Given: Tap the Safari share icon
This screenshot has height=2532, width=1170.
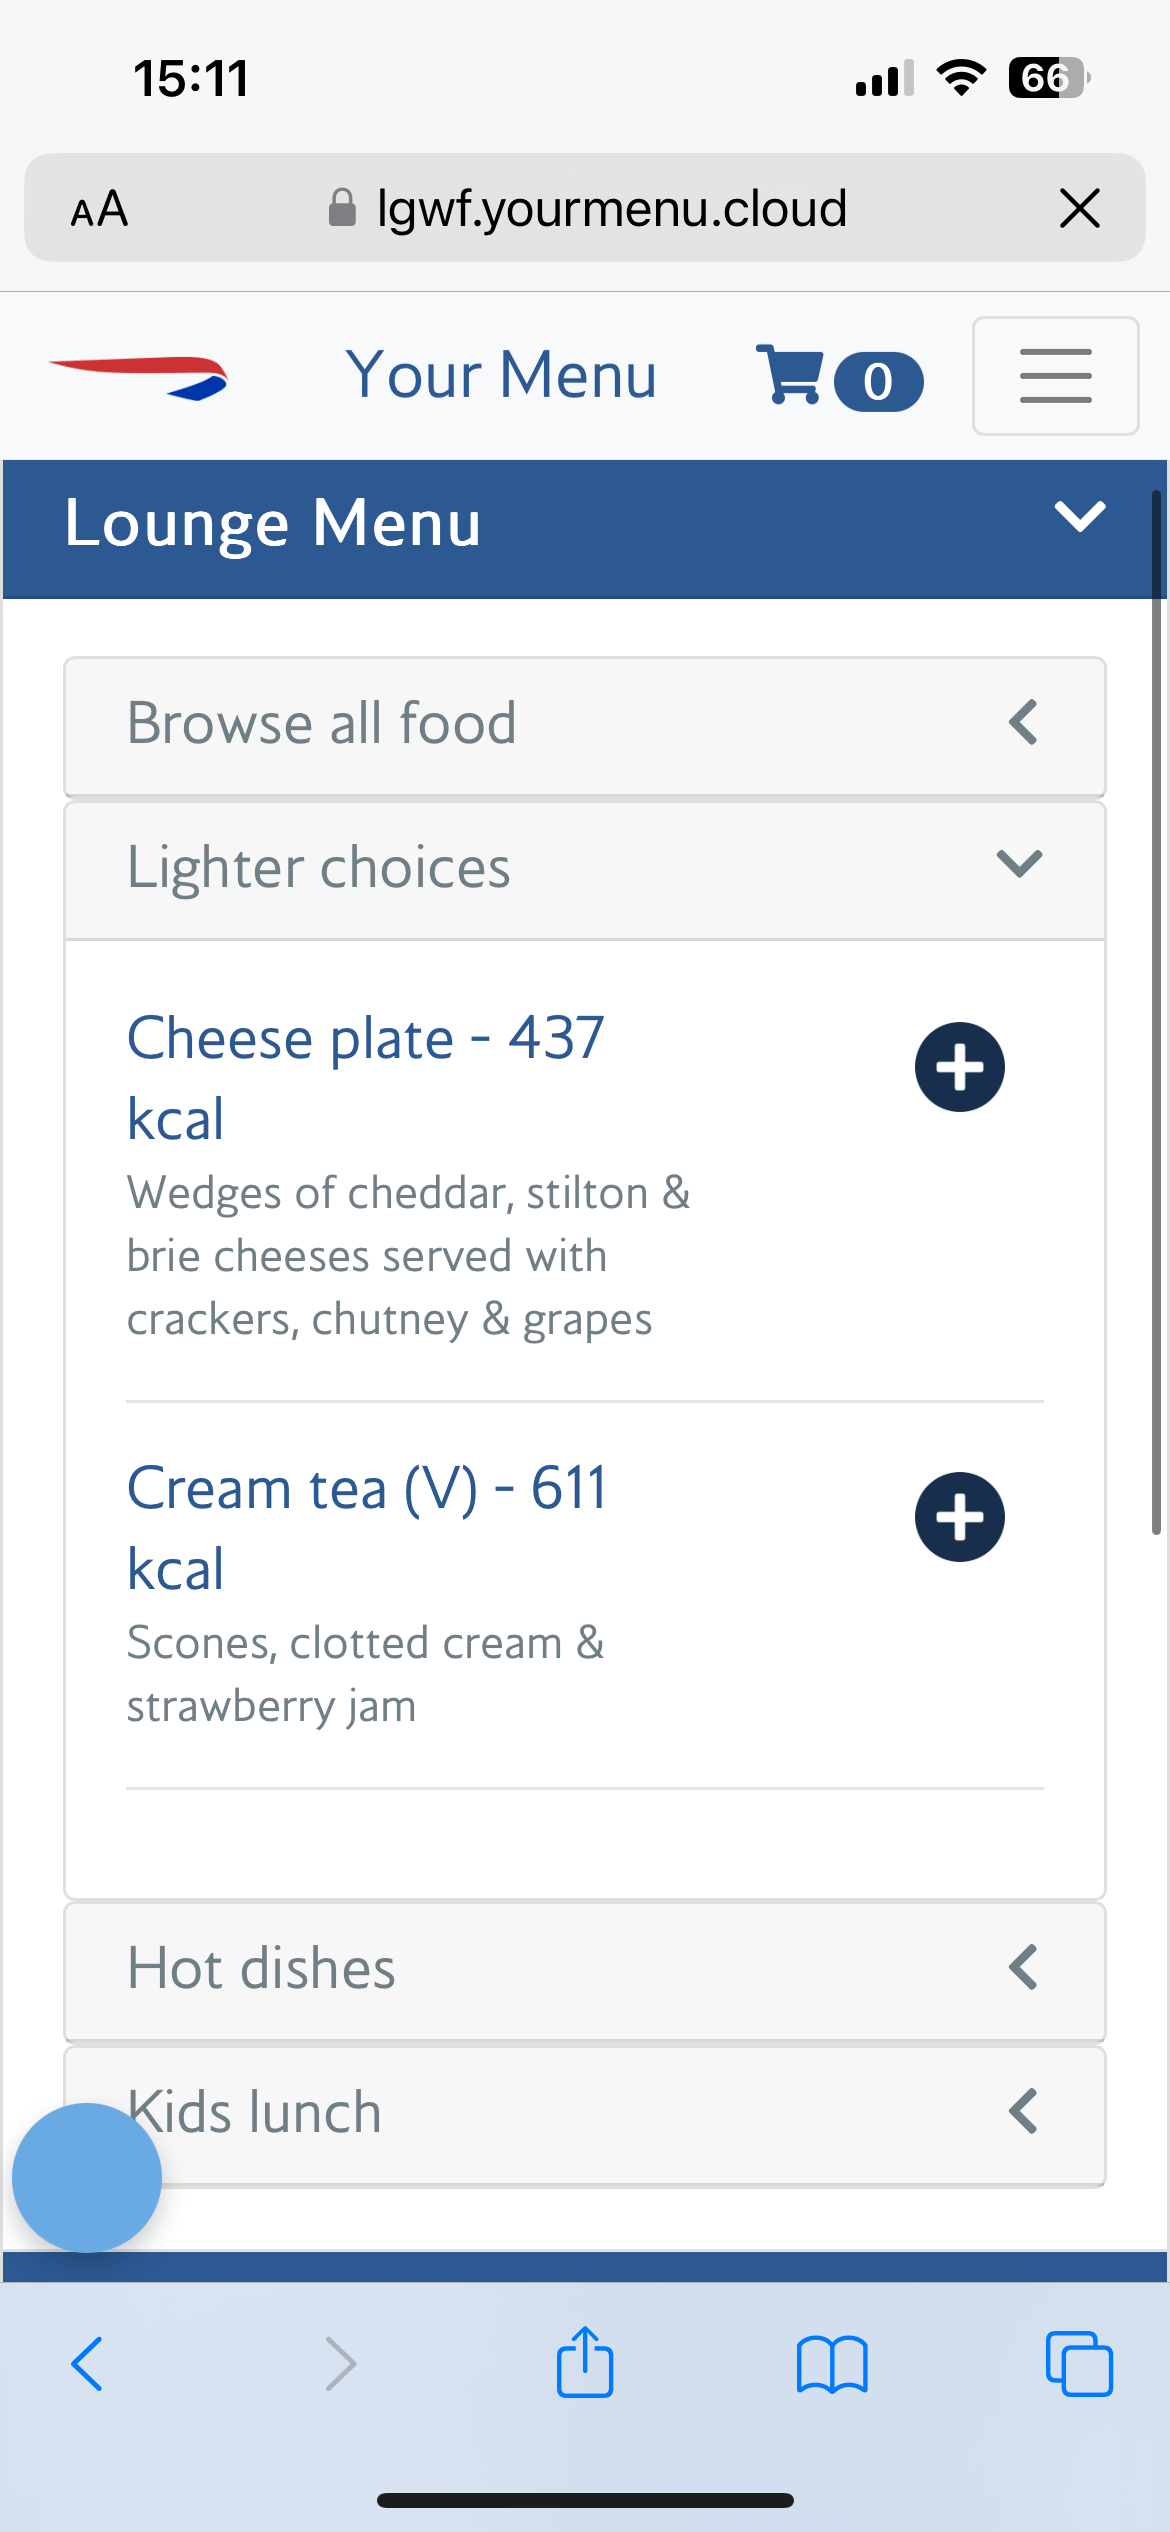Looking at the screenshot, I should (x=585, y=2364).
